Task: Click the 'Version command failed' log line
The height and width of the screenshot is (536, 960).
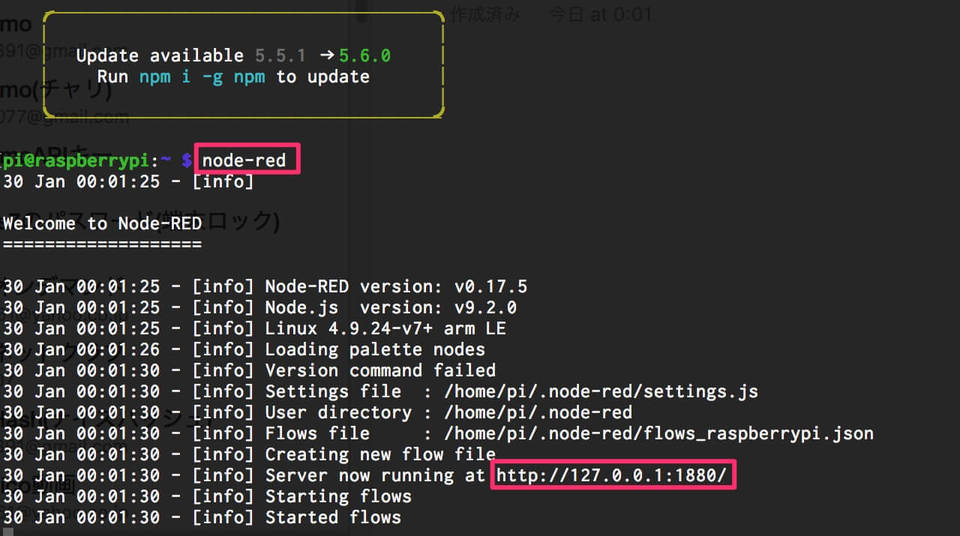Action: pyautogui.click(x=380, y=370)
